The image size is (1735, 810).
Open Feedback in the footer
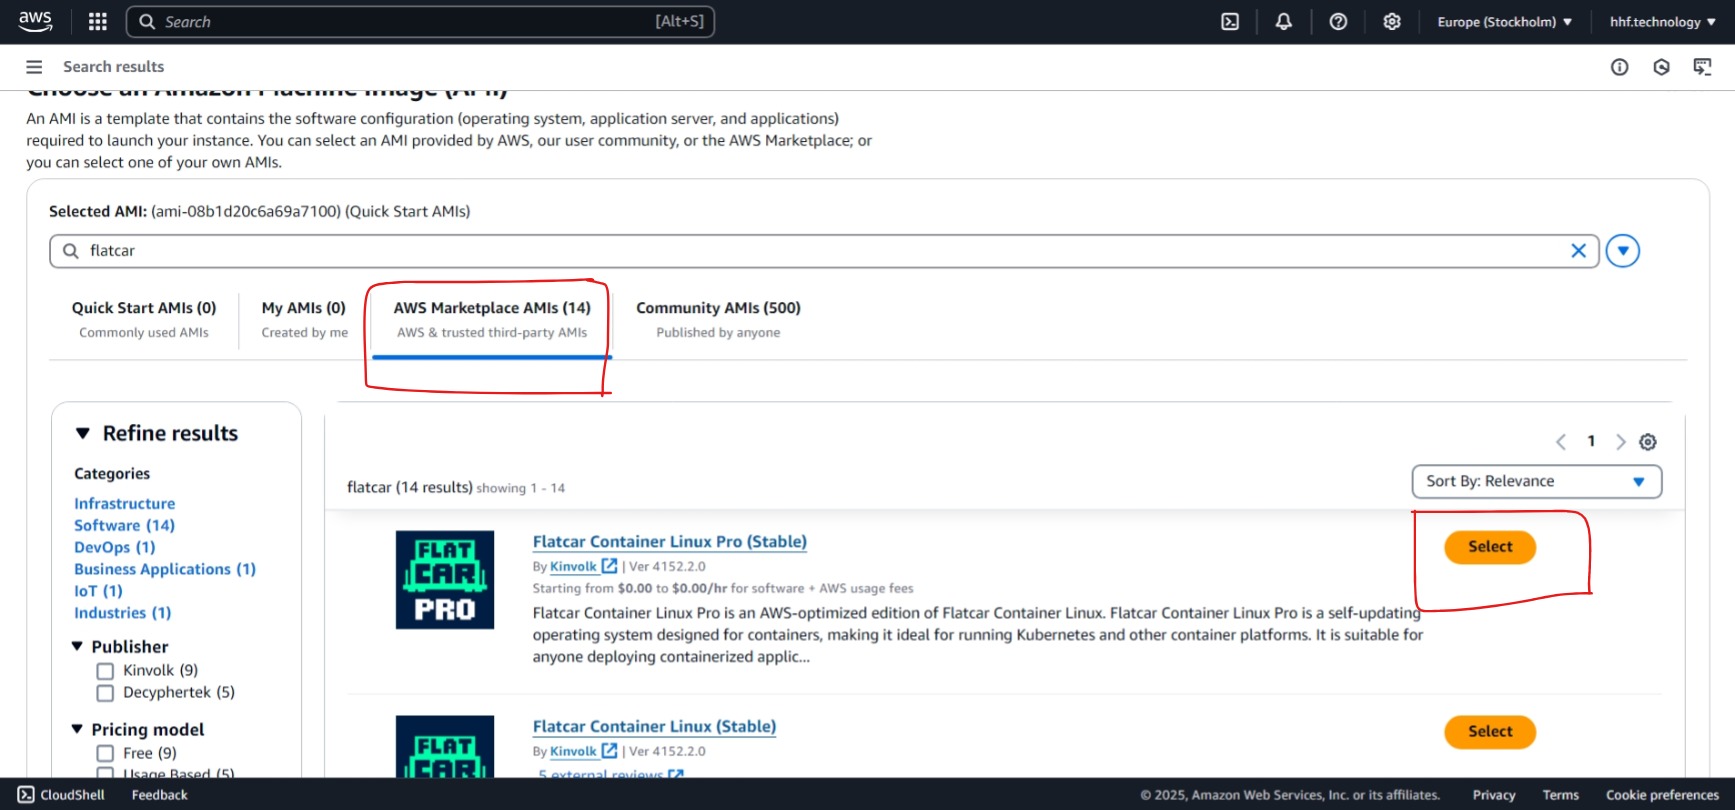(x=160, y=795)
